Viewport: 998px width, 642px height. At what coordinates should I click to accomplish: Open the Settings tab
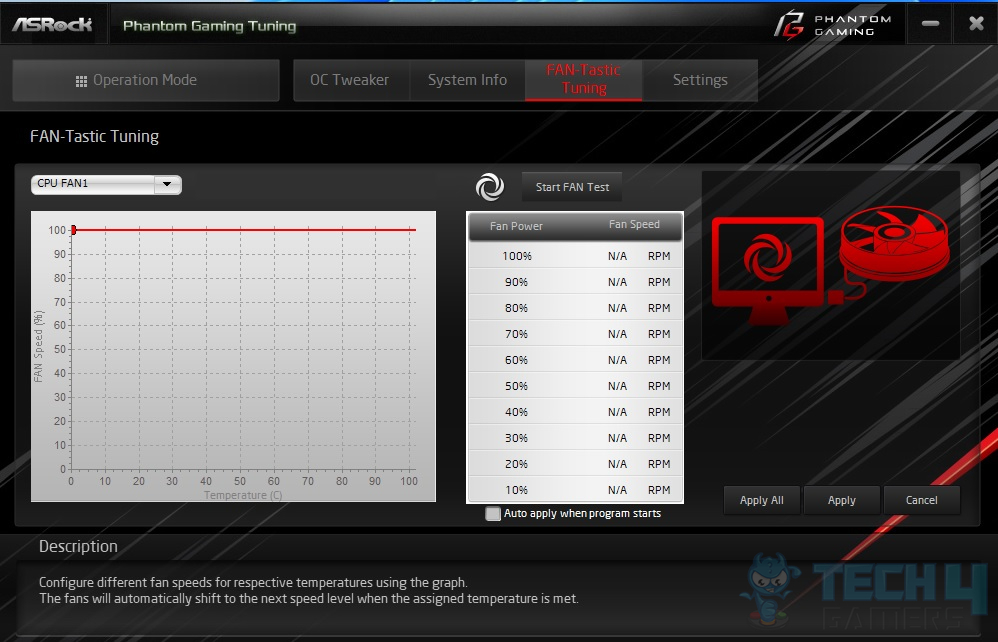(700, 80)
